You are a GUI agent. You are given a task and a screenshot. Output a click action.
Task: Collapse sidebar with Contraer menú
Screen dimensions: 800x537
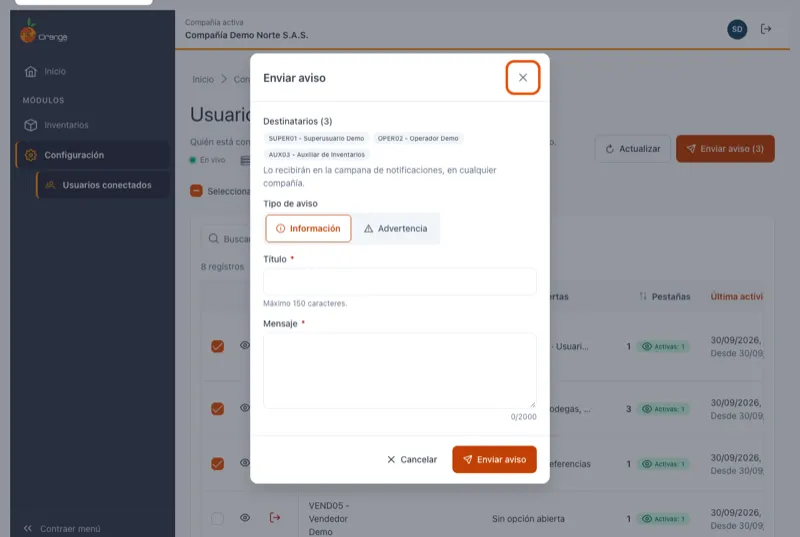pos(62,528)
